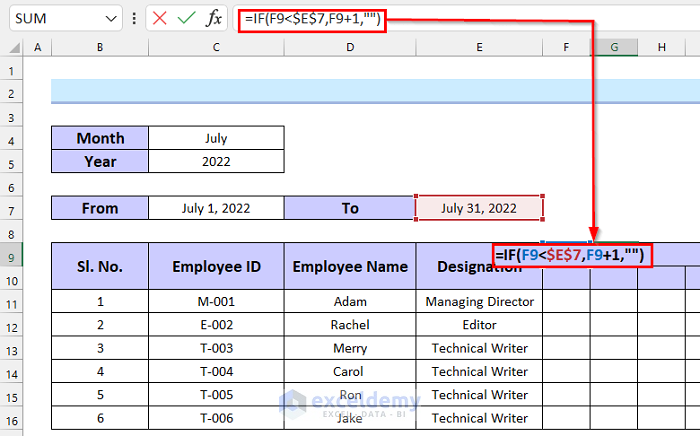700x436 pixels.
Task: Select the E-002 employee ID cell
Action: pyautogui.click(x=216, y=324)
